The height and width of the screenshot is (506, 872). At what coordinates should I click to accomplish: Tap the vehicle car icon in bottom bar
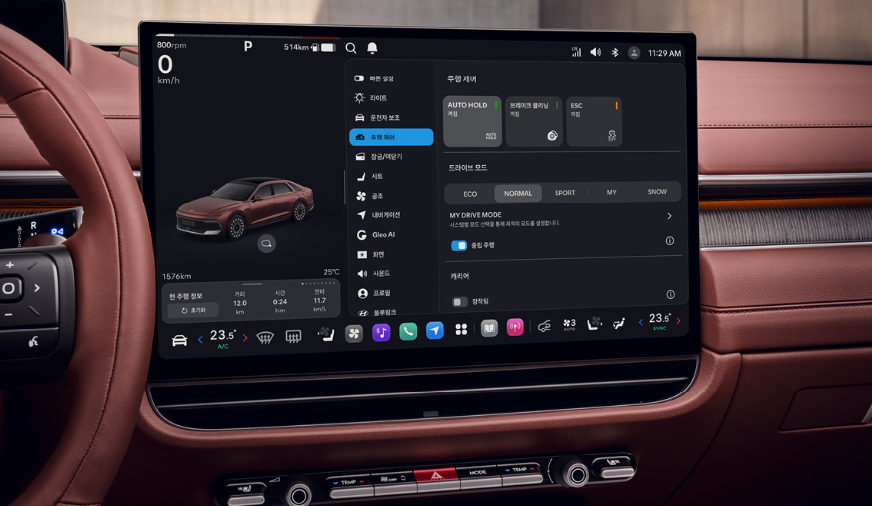point(179,340)
